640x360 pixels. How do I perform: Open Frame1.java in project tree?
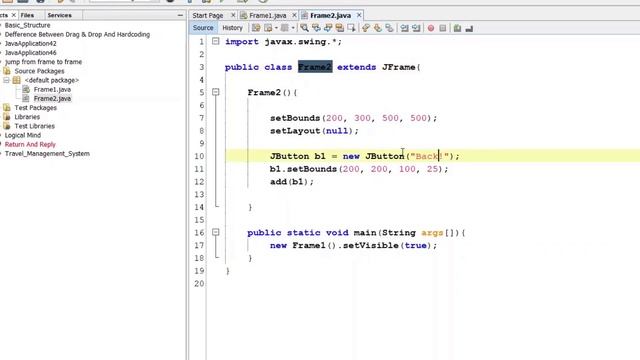click(52, 89)
